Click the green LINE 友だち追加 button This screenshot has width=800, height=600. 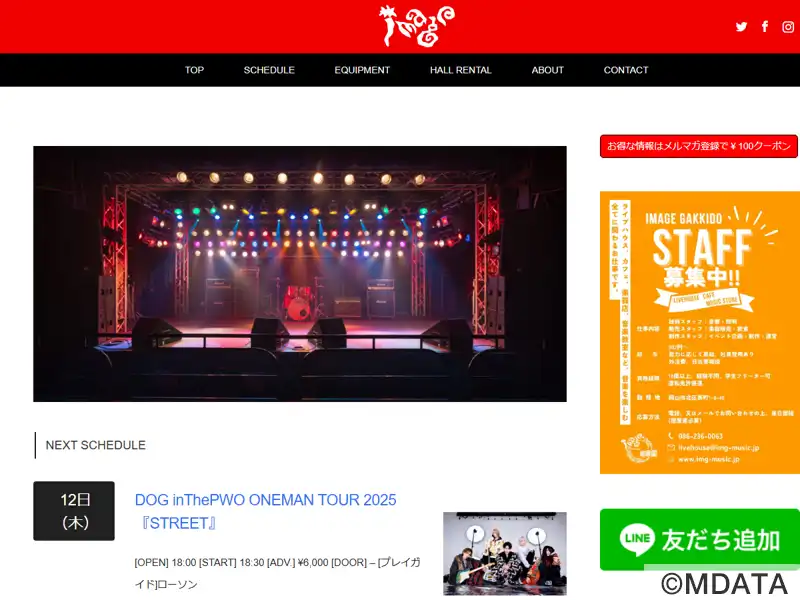click(x=700, y=539)
